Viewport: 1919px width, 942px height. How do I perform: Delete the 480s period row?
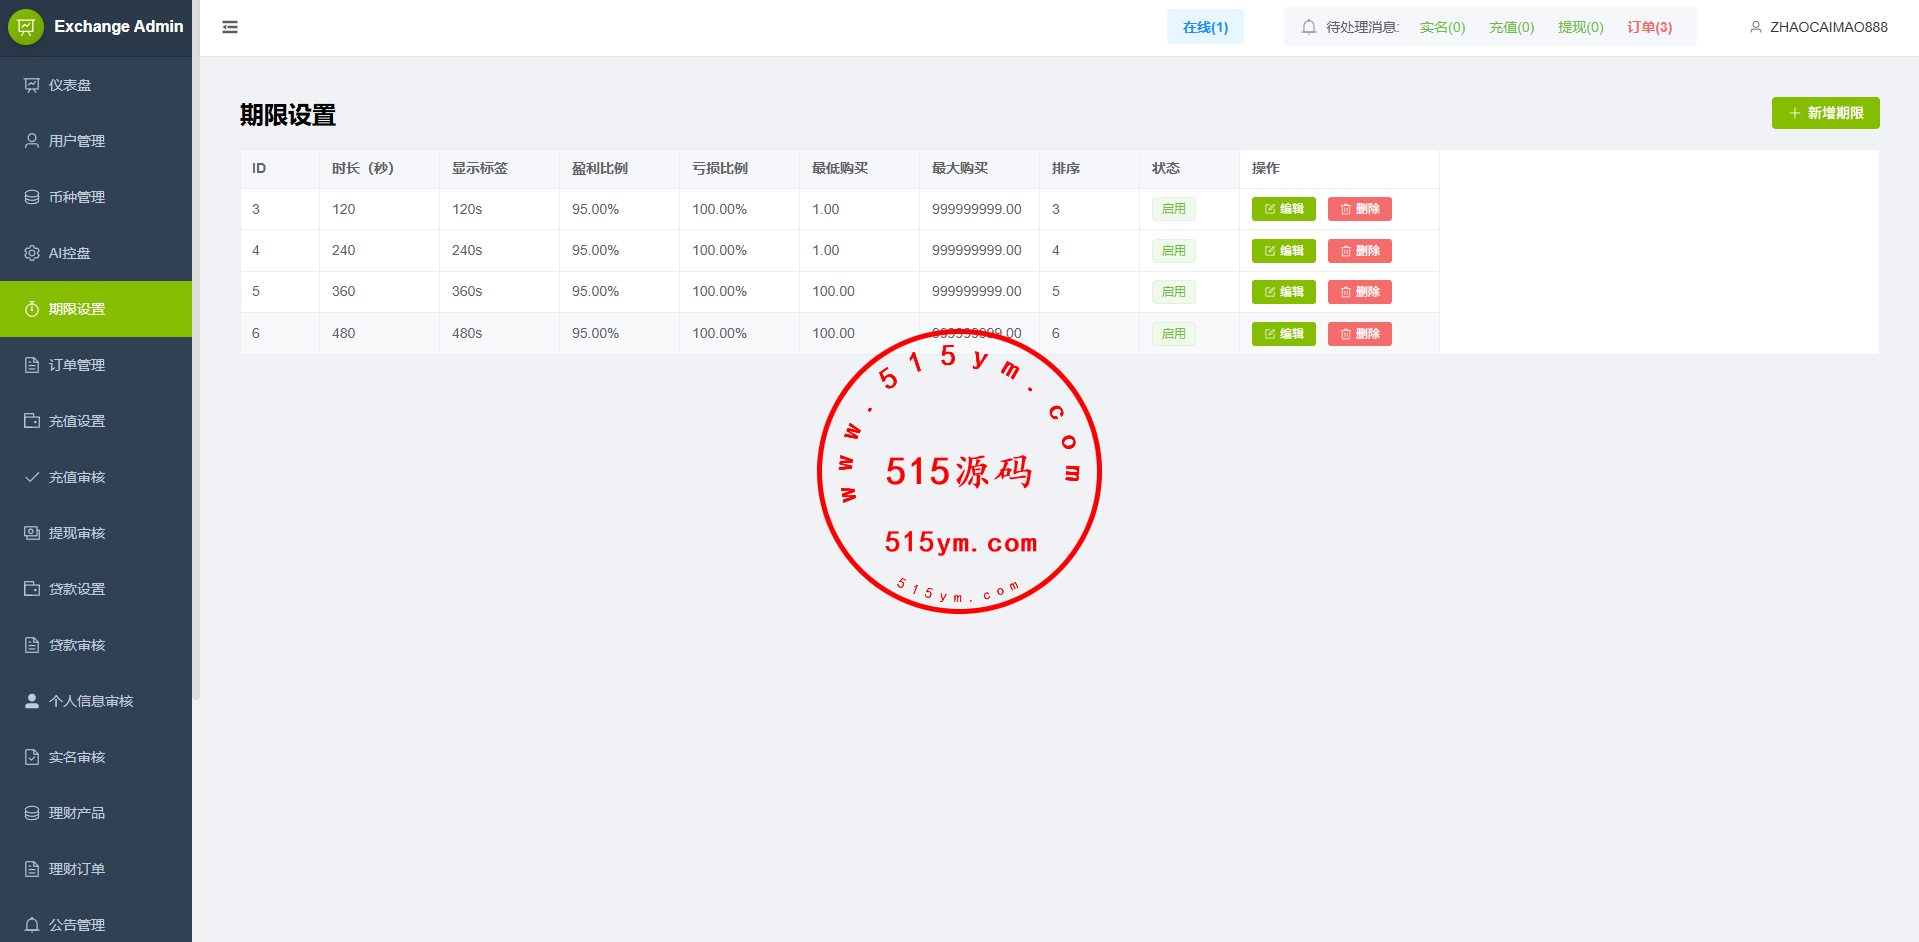[1359, 334]
